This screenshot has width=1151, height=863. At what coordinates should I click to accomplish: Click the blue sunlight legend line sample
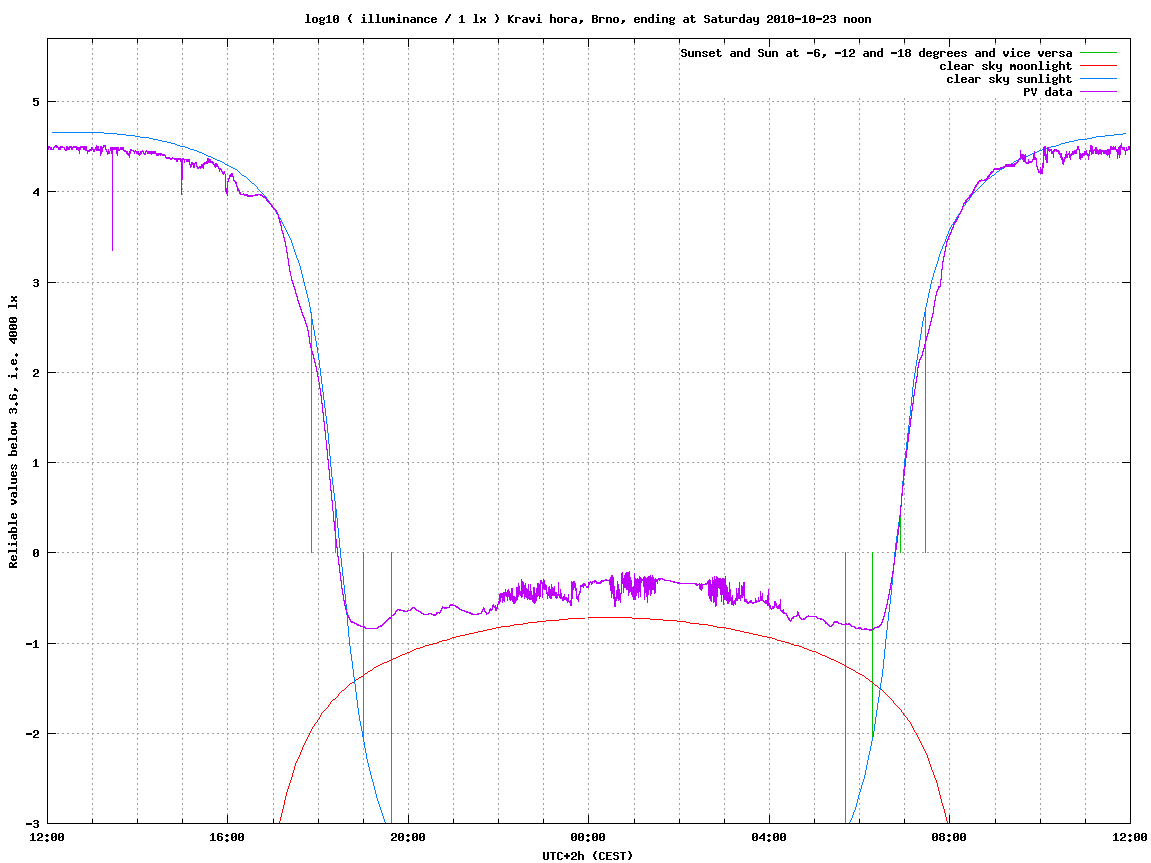pyautogui.click(x=1098, y=79)
